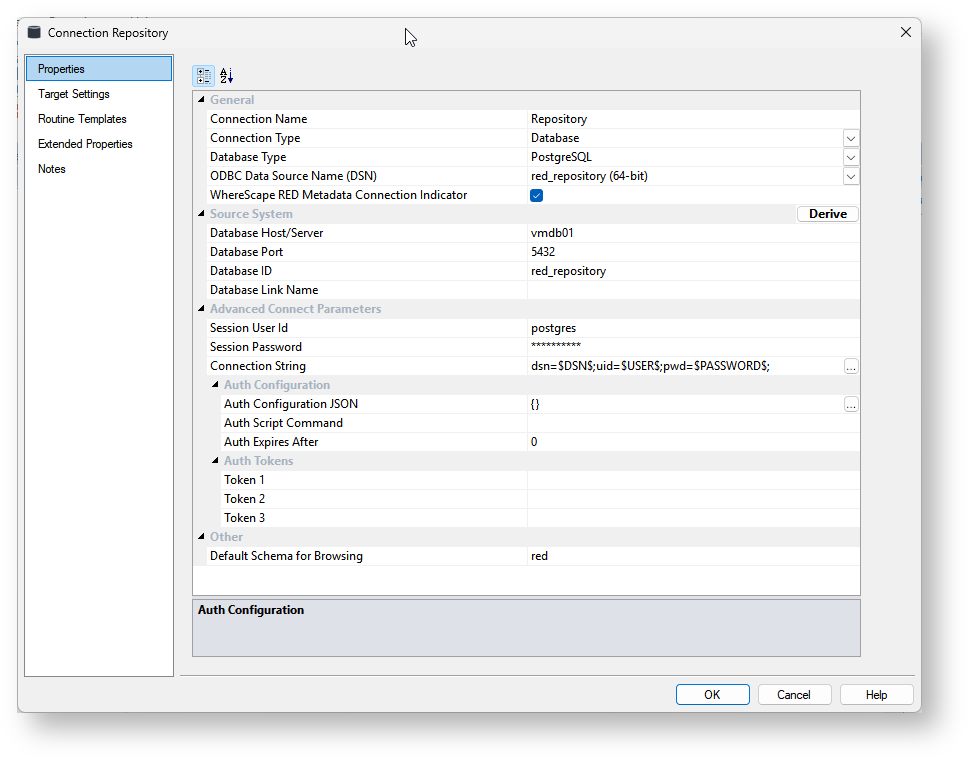Edit Session User Id value postgres
The image size is (970, 761).
(x=693, y=329)
